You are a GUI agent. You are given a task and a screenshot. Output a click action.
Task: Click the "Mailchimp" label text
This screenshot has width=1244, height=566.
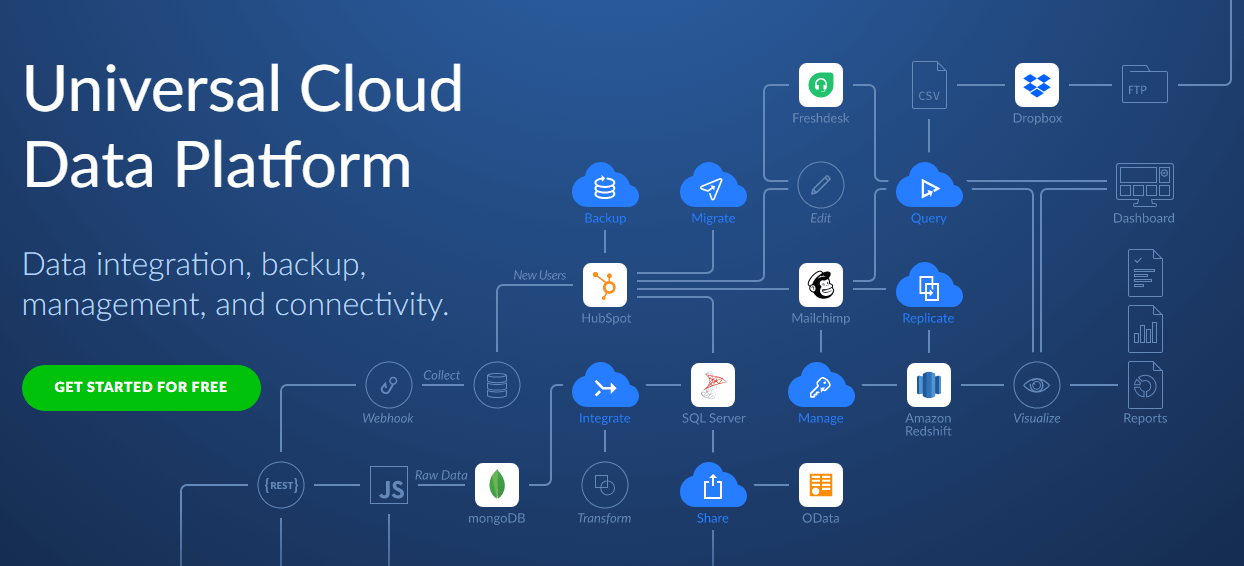(x=821, y=318)
